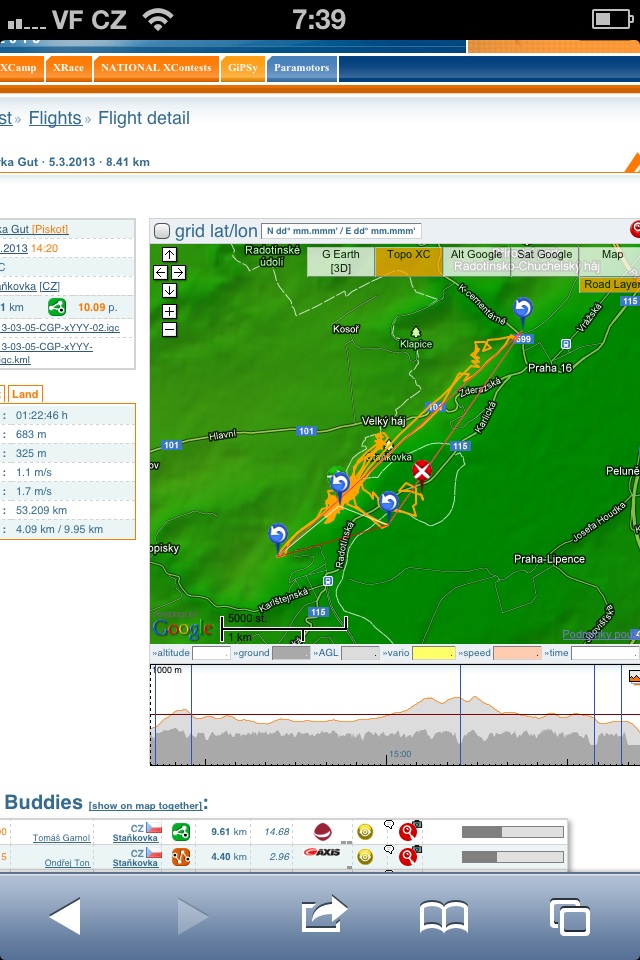Open the XRace tab
Screen dimensions: 640x960
[x=68, y=68]
